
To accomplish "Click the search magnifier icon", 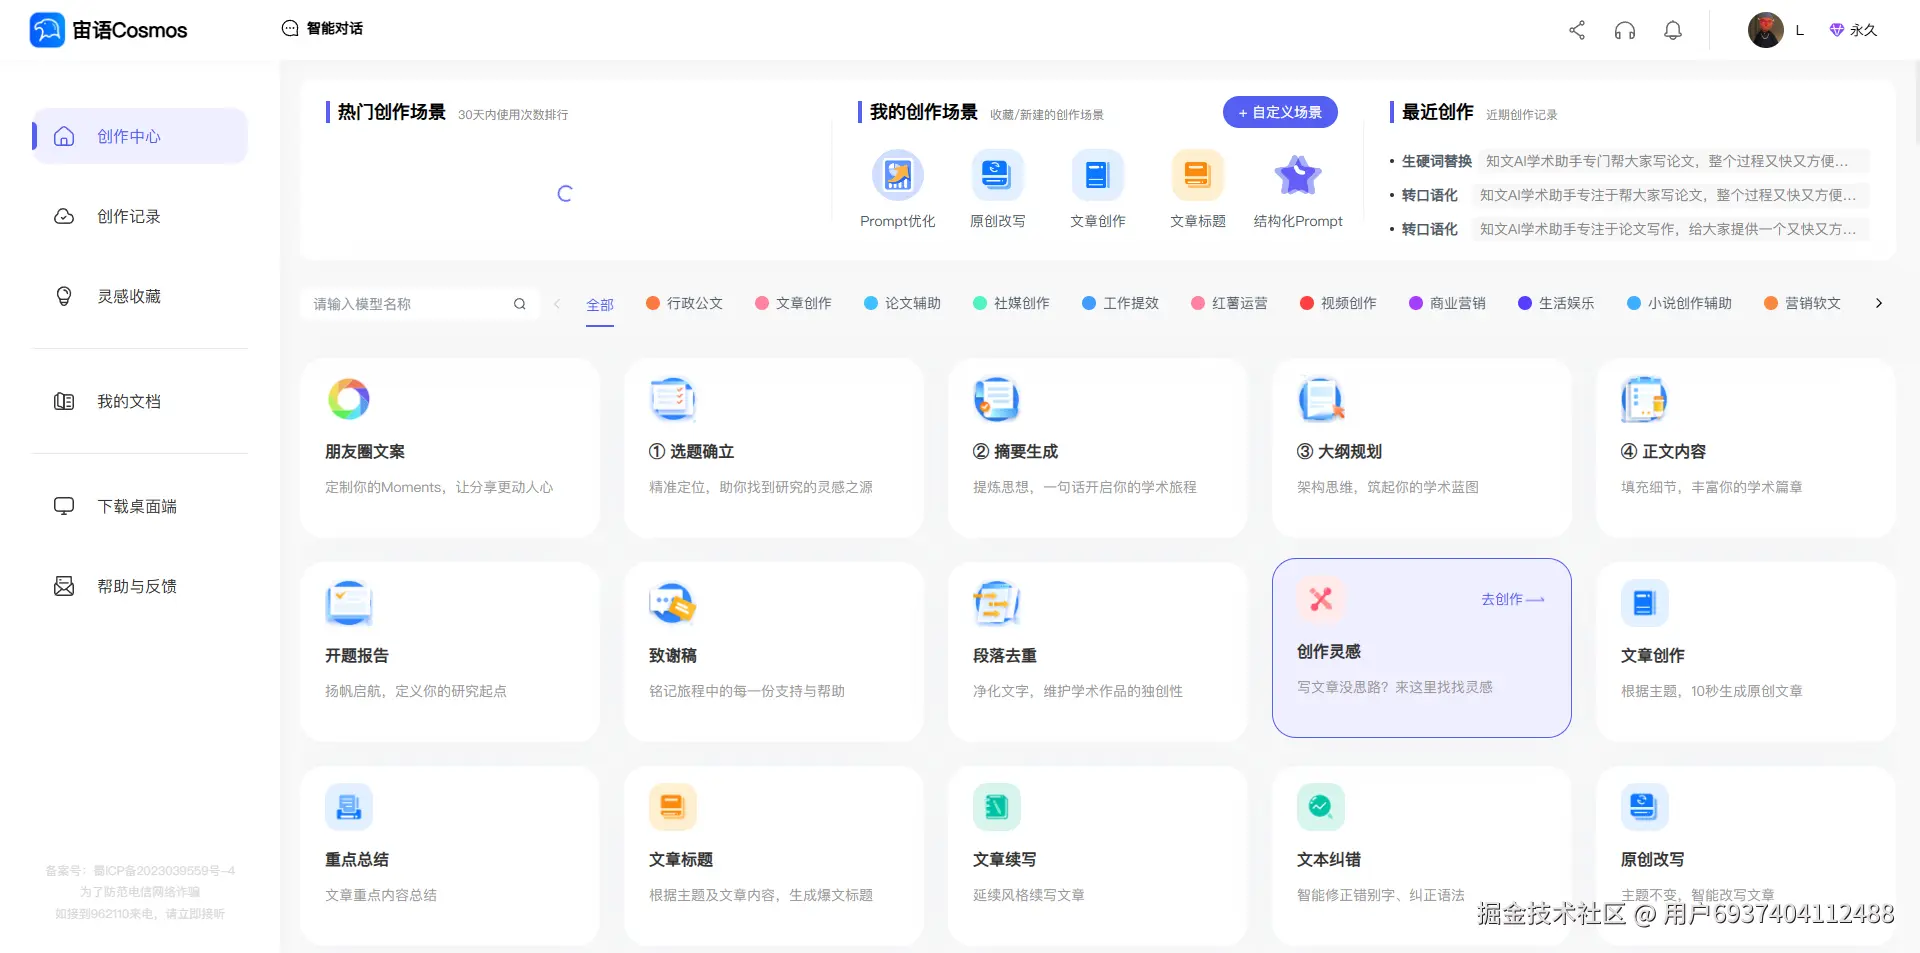I will [x=520, y=304].
